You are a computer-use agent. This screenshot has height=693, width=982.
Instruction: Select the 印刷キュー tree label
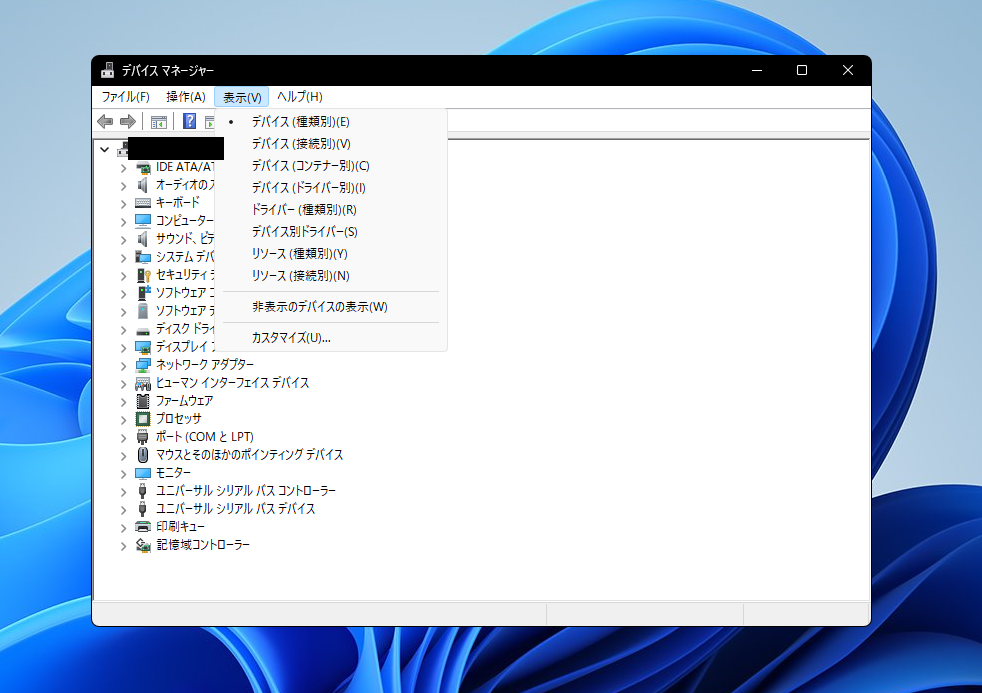coord(180,527)
